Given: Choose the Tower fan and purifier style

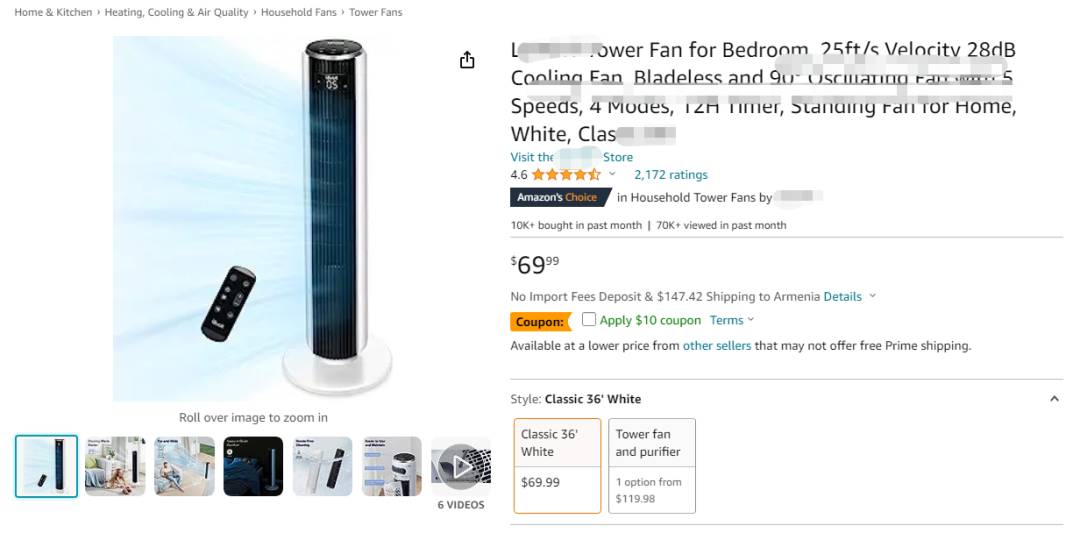Looking at the screenshot, I should (651, 465).
